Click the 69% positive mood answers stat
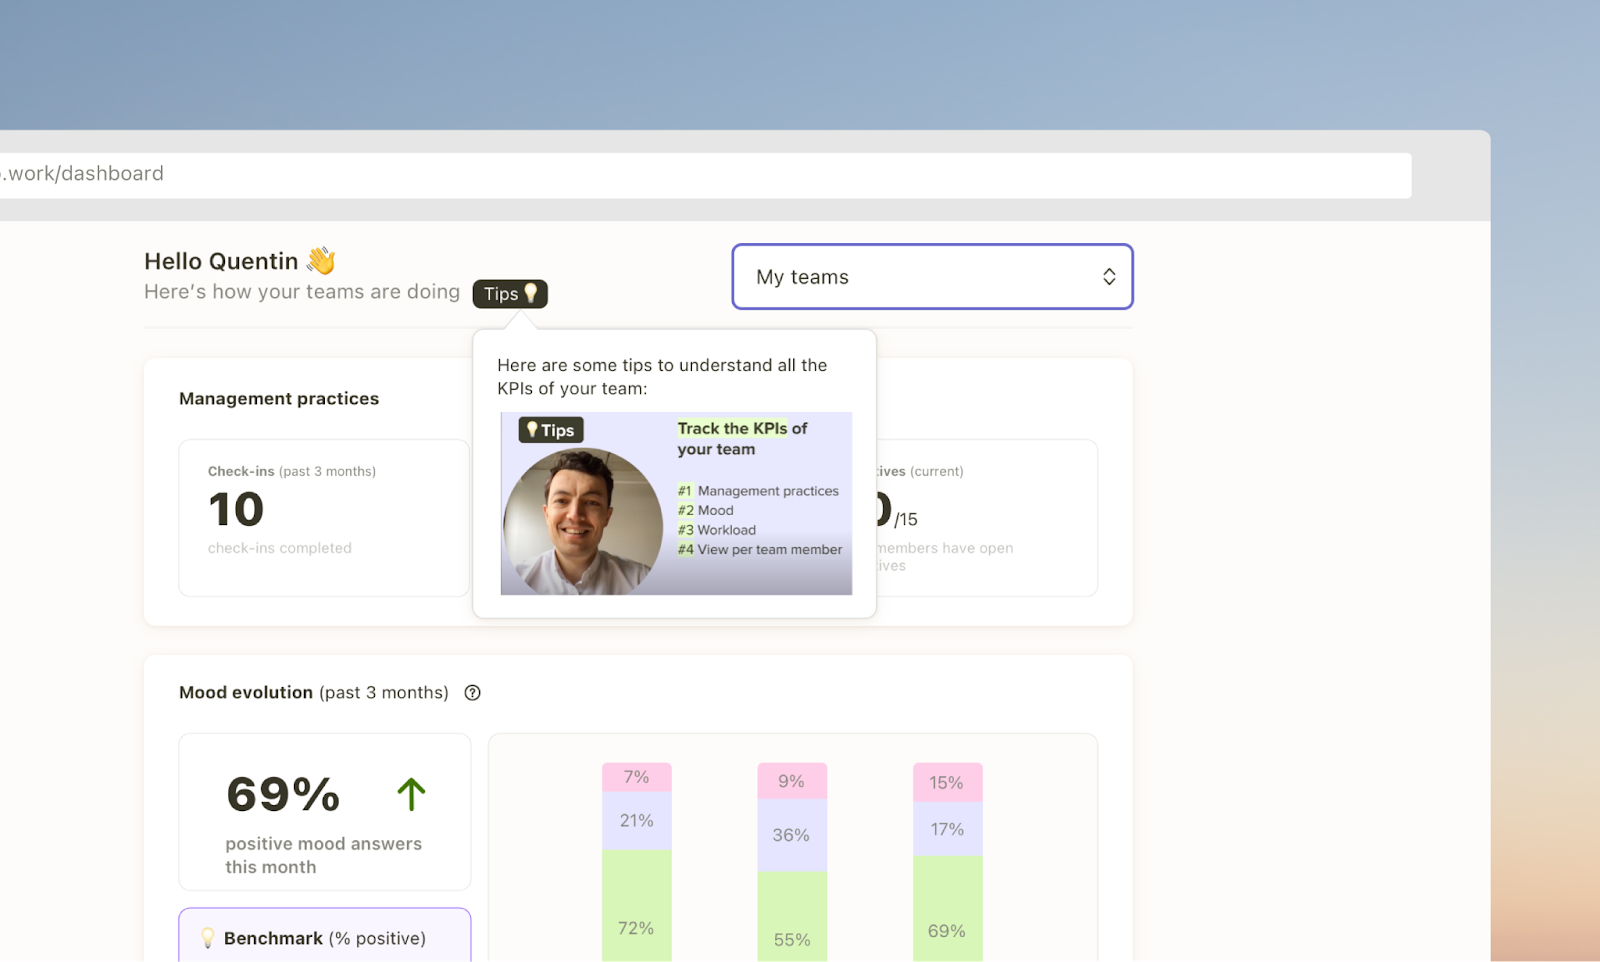The image size is (1600, 962). click(x=282, y=794)
